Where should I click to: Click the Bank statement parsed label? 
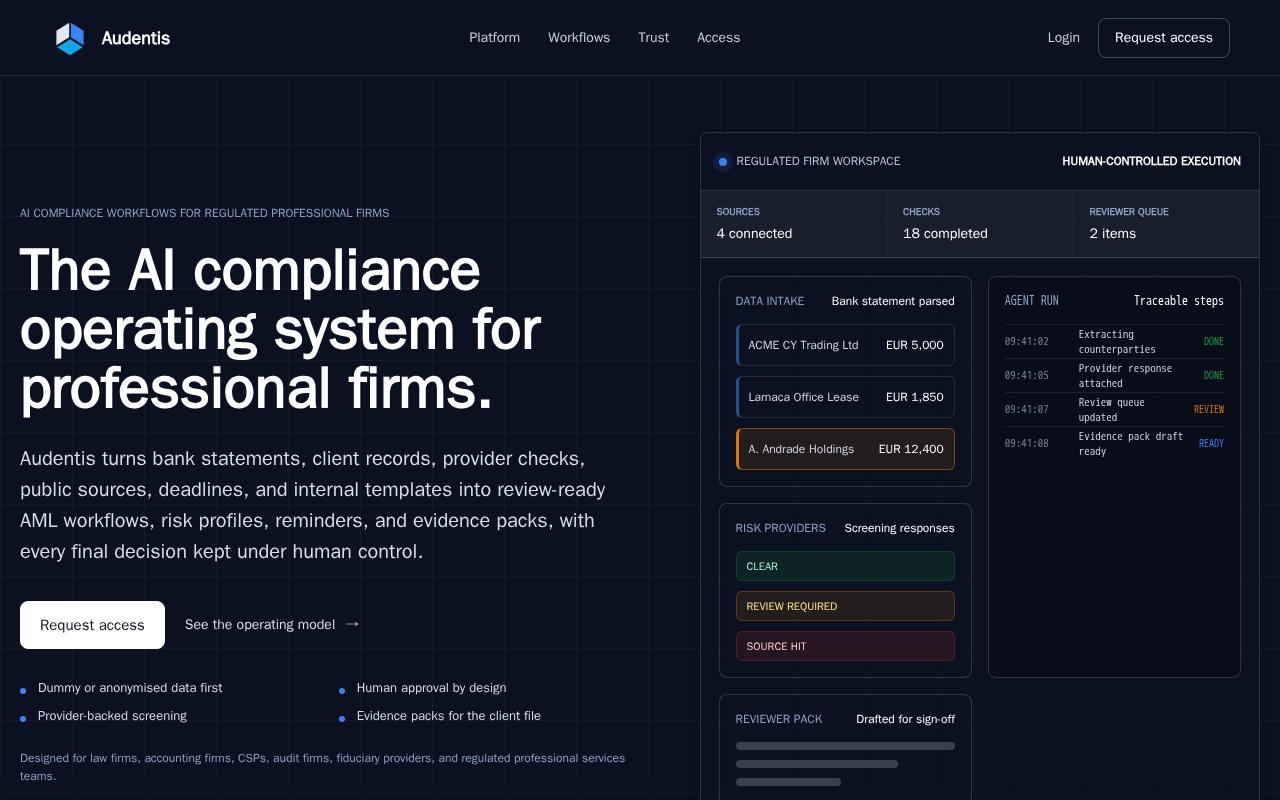pos(893,301)
